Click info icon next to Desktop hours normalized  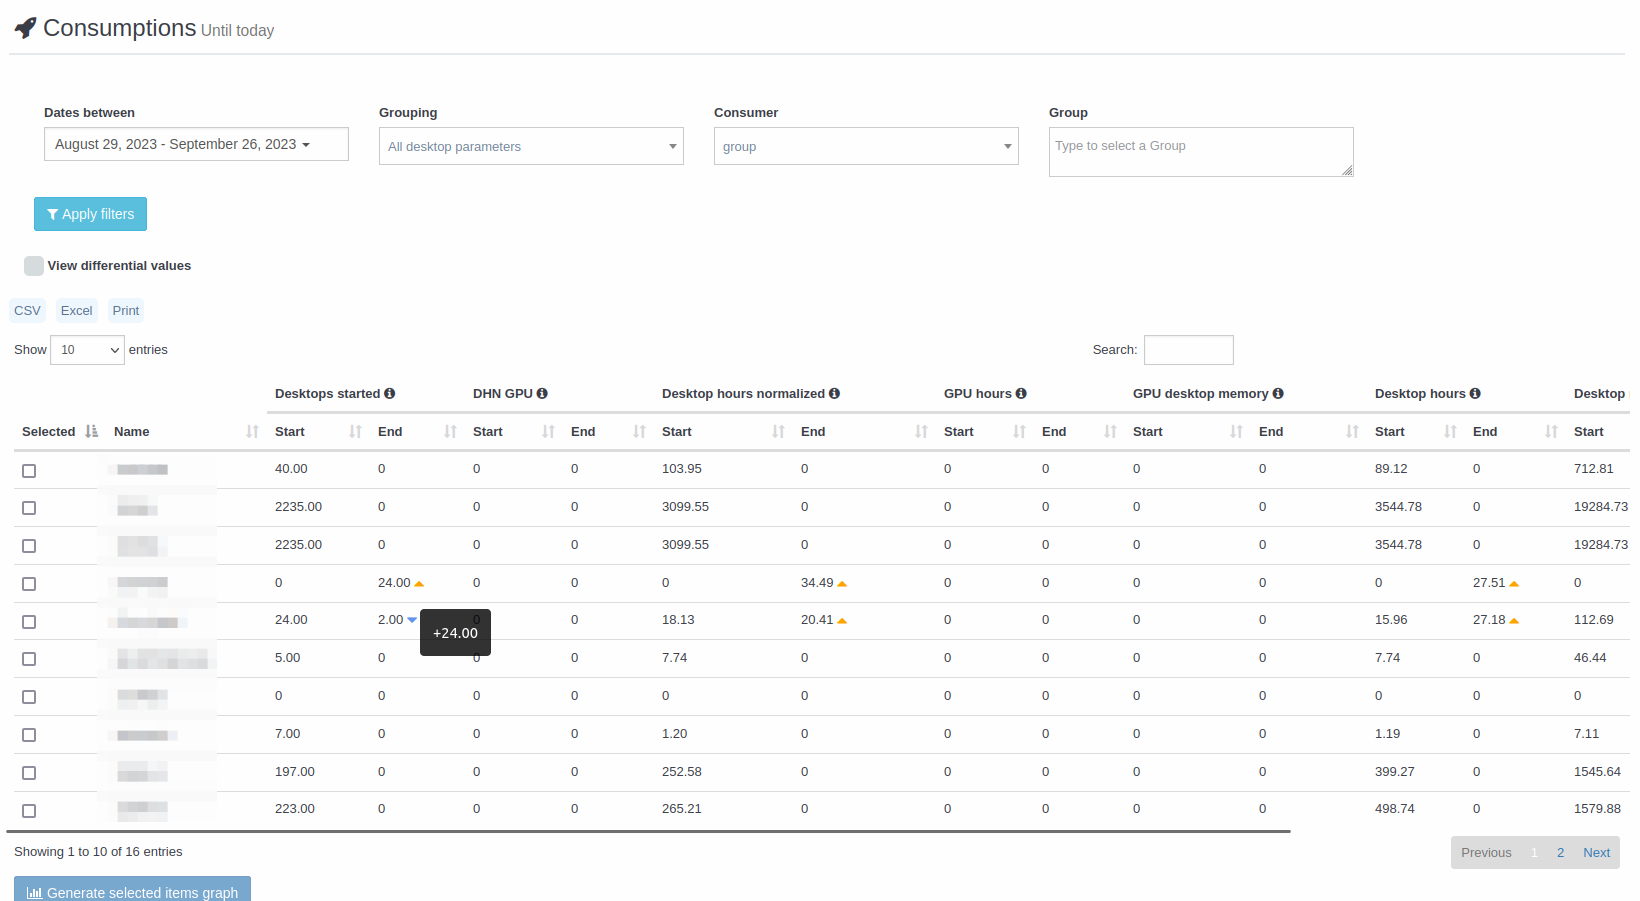834,394
